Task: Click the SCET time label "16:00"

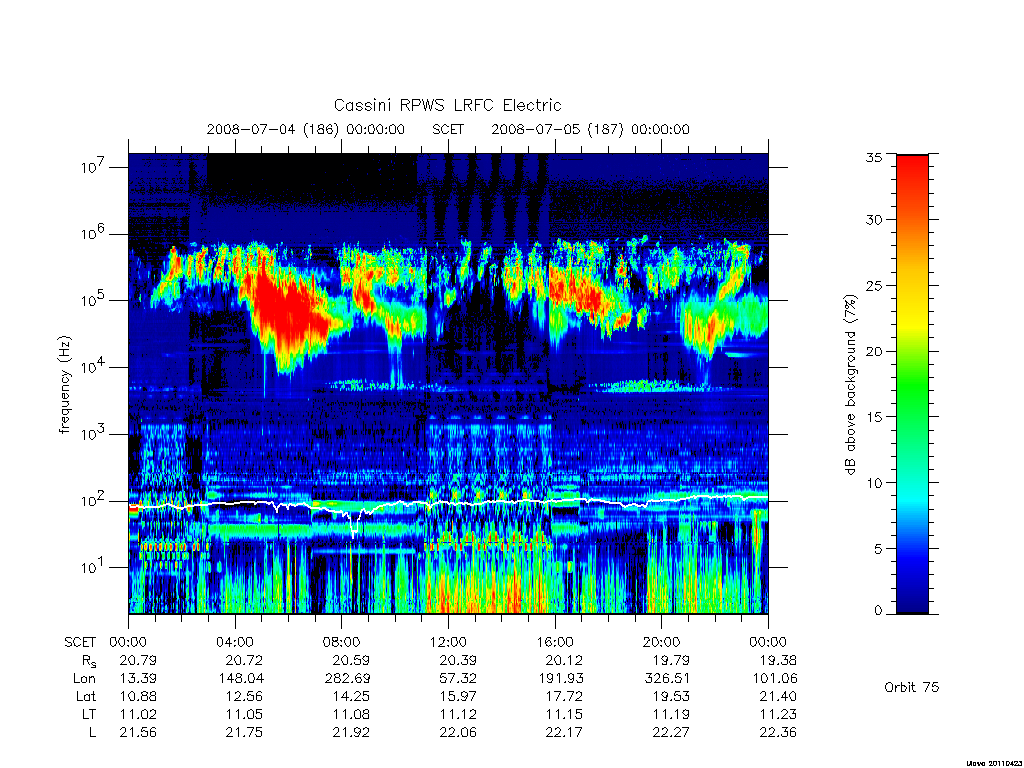Action: pyautogui.click(x=554, y=642)
